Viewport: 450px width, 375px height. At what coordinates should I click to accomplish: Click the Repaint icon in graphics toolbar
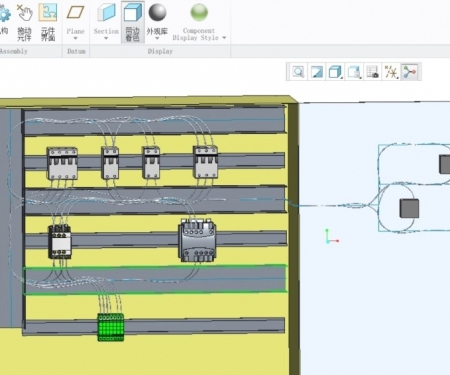(317, 72)
